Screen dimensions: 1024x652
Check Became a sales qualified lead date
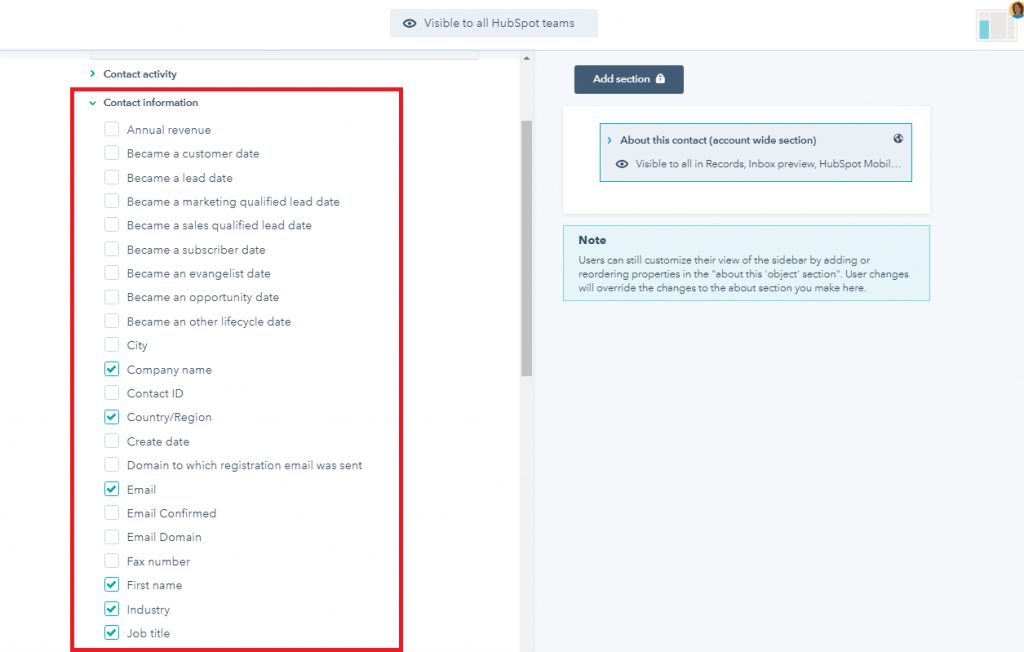pyautogui.click(x=112, y=225)
